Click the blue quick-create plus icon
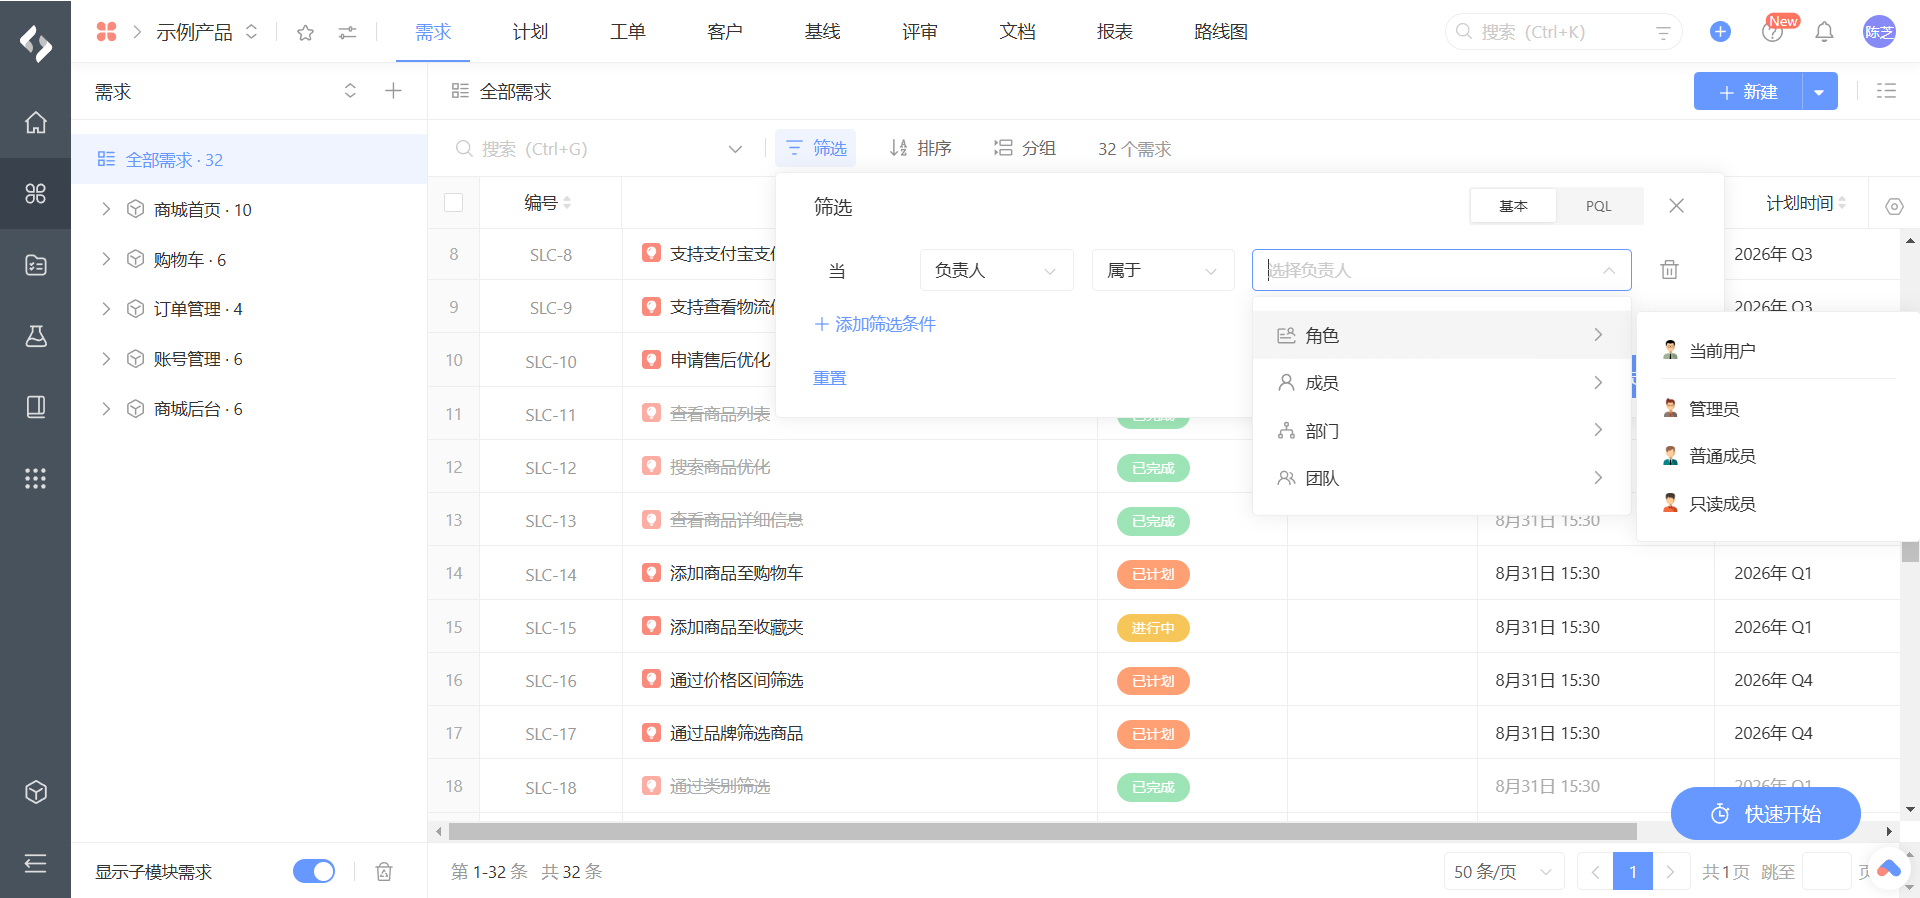Viewport: 1920px width, 898px height. (1720, 32)
